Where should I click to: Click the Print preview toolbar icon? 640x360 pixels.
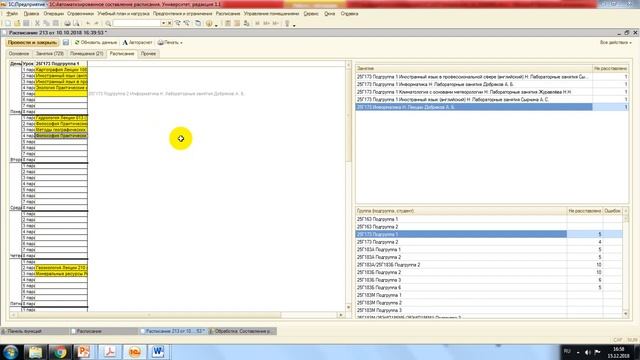(76, 23)
